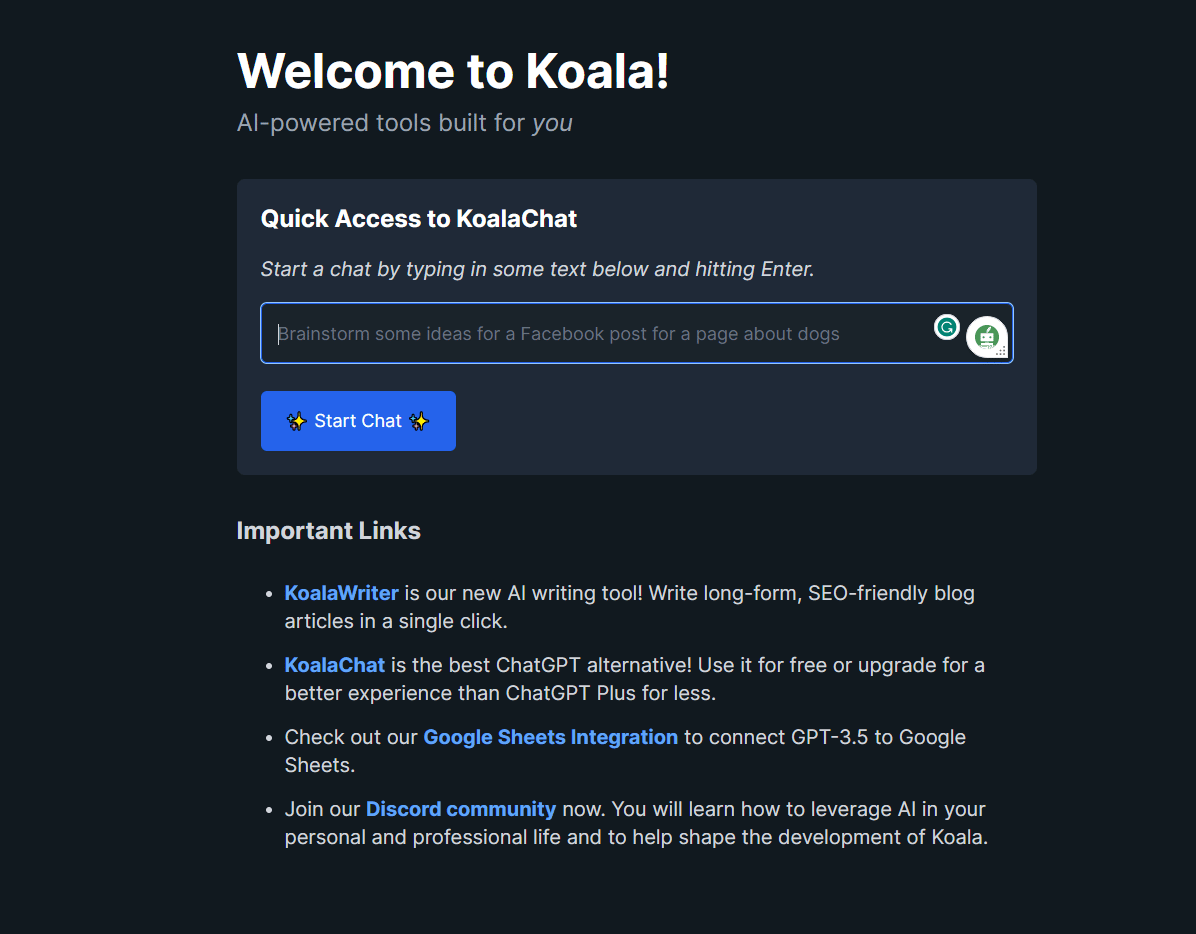Click the bullet point beside KoalaWriter

pos(268,594)
